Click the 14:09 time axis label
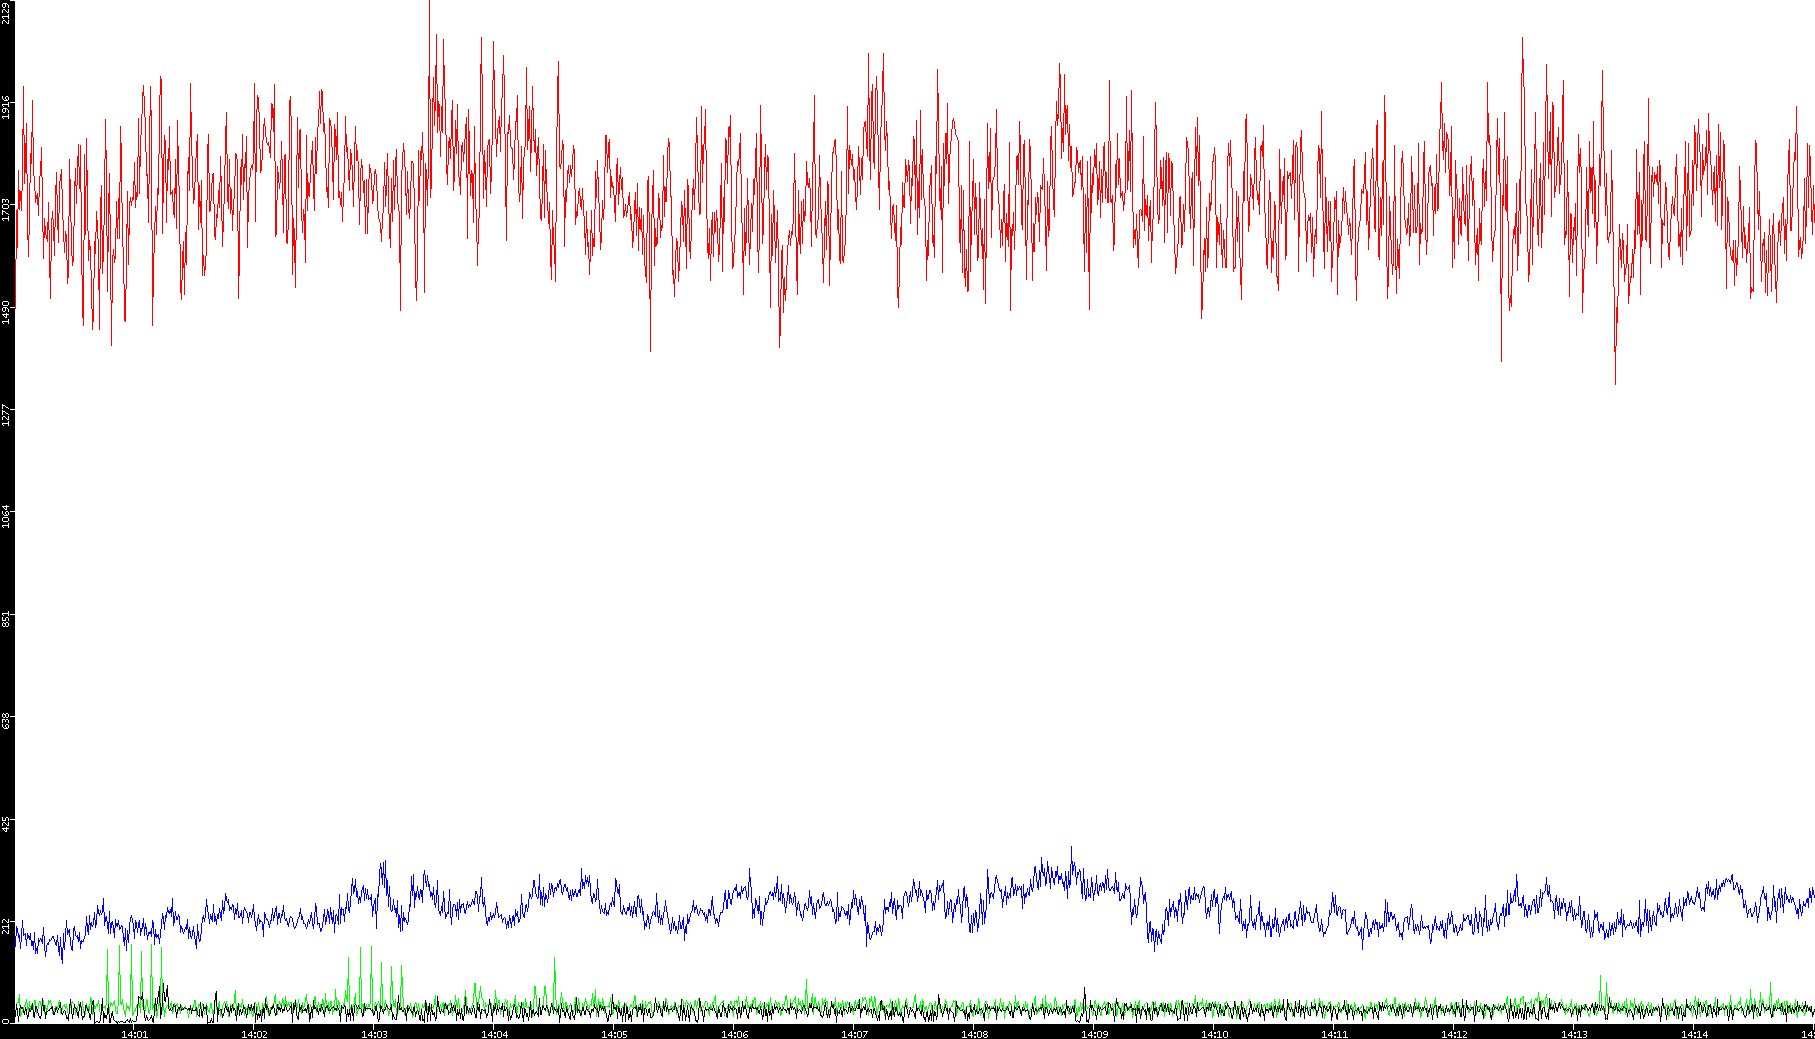The image size is (1815, 1039). tap(1094, 1033)
